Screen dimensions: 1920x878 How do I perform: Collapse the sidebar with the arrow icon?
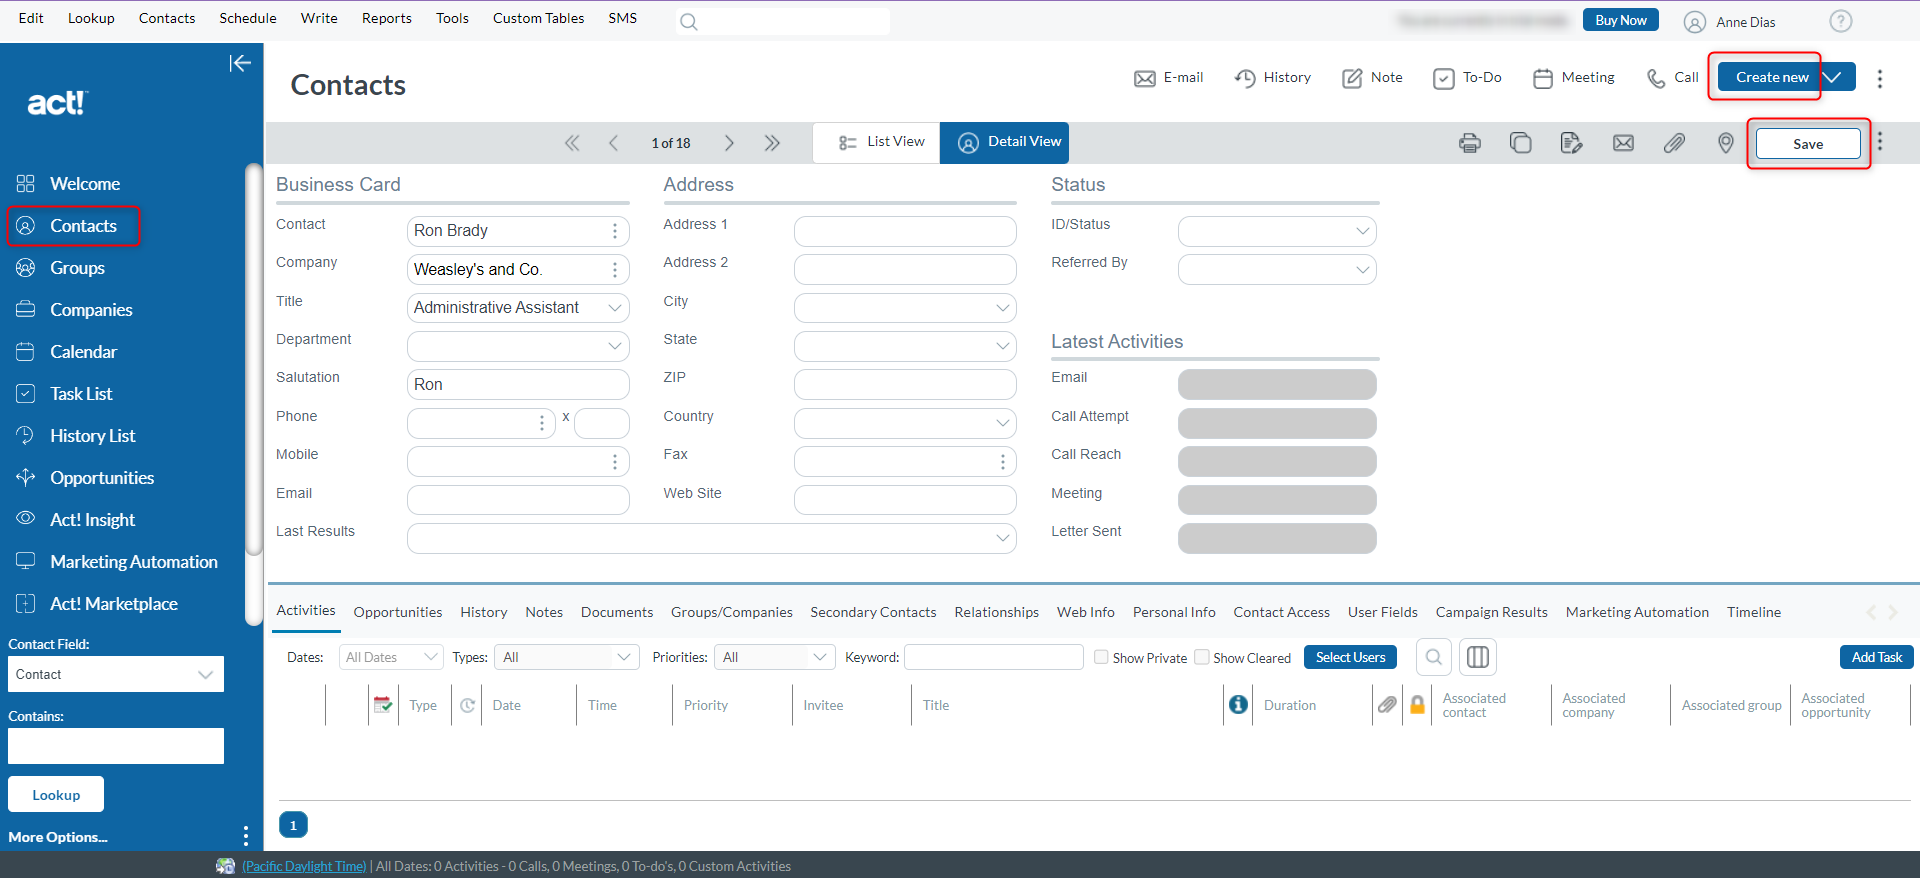coord(240,64)
